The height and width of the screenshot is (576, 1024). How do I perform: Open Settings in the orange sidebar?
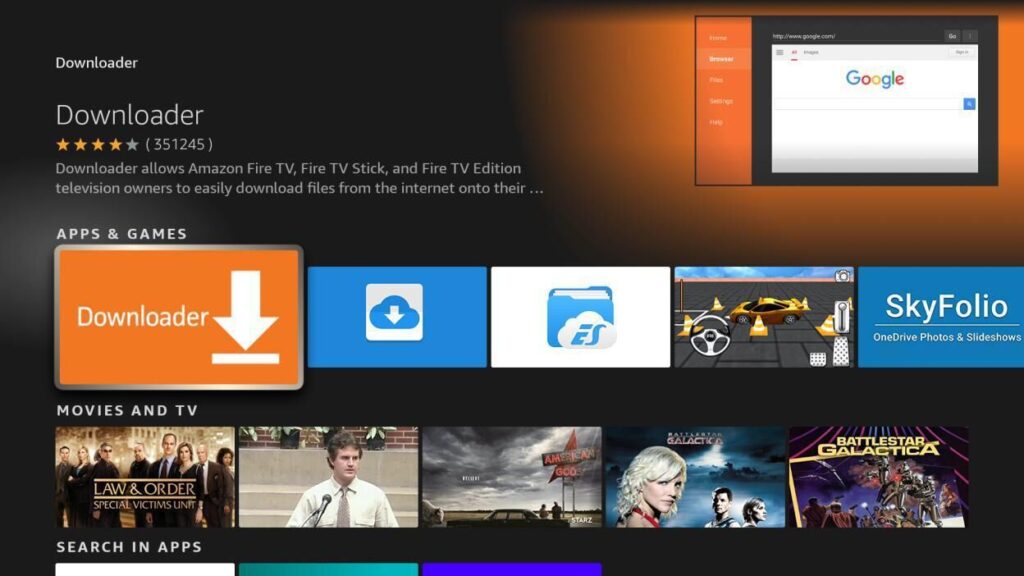(x=721, y=101)
